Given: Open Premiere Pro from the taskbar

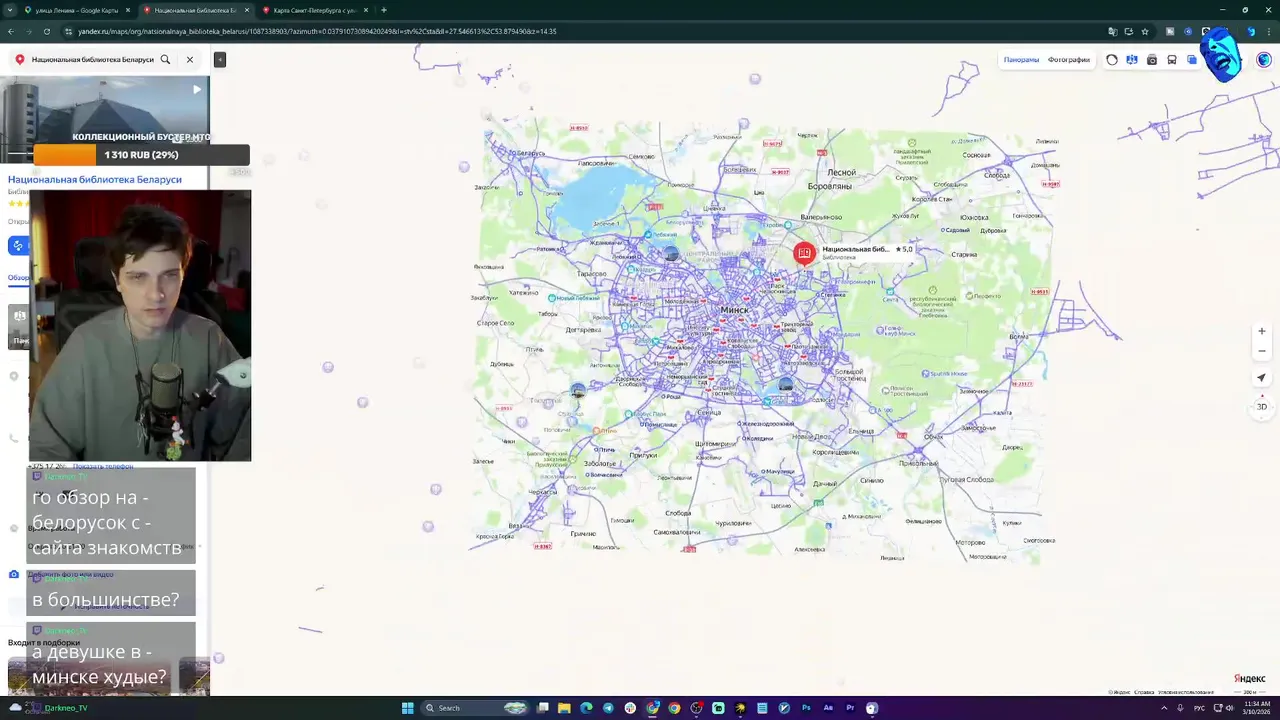Looking at the screenshot, I should 850,708.
